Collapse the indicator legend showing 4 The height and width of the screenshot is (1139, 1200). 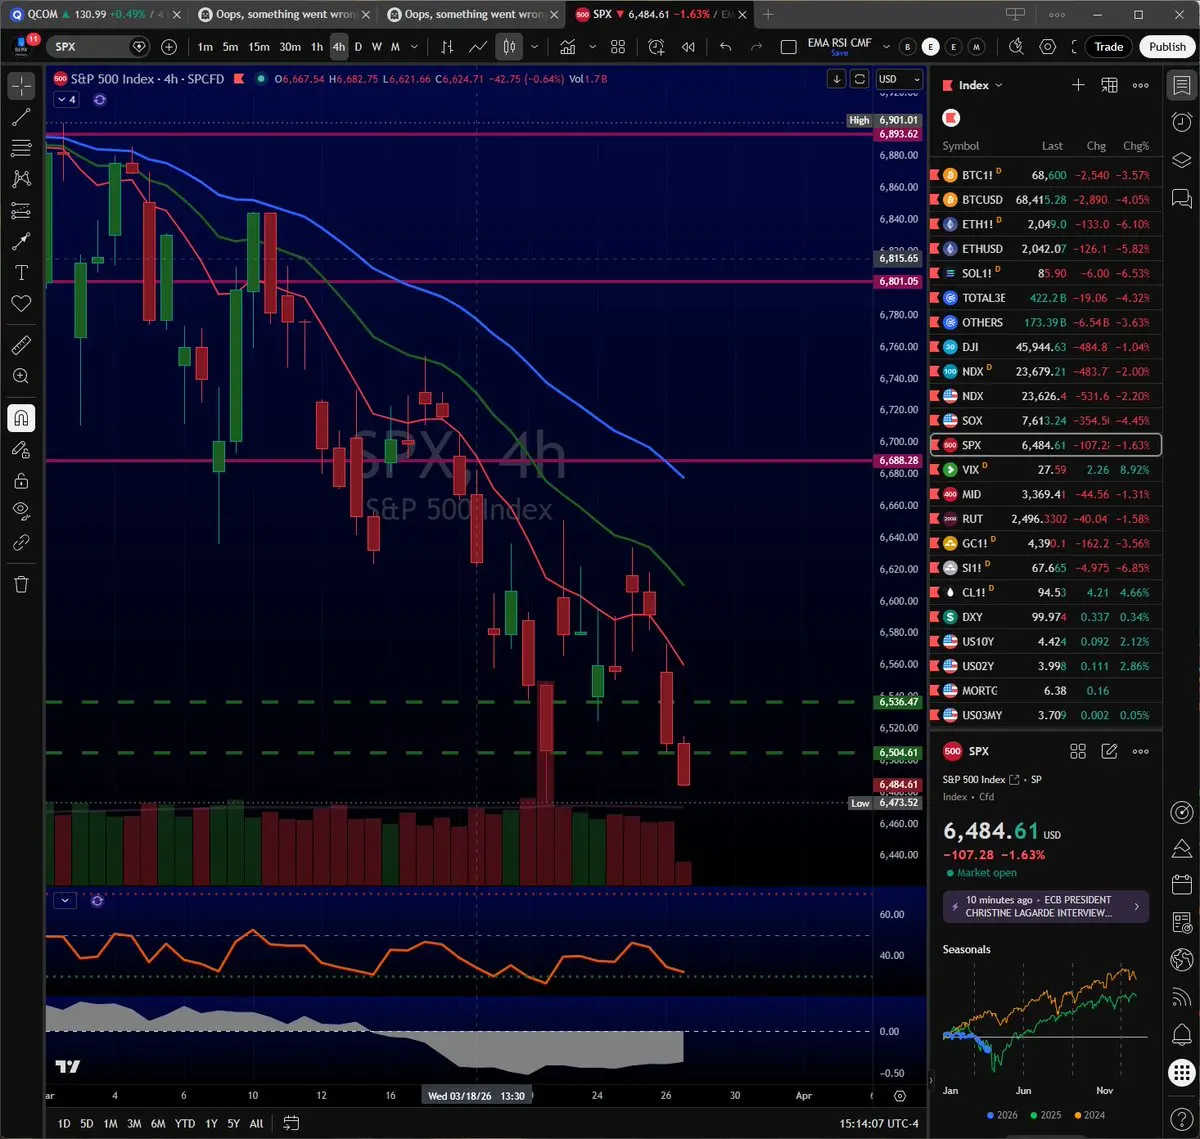coord(68,100)
